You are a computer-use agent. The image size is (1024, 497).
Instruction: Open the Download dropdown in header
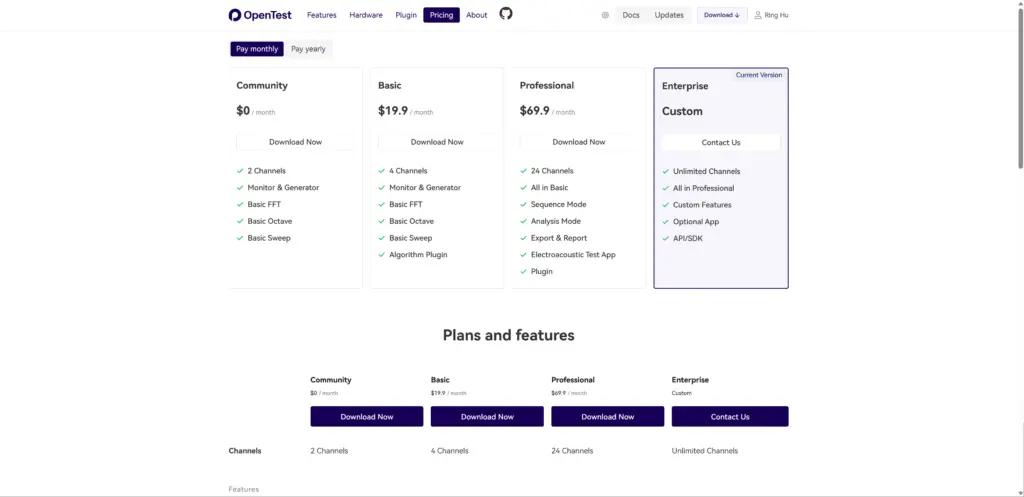[x=722, y=15]
